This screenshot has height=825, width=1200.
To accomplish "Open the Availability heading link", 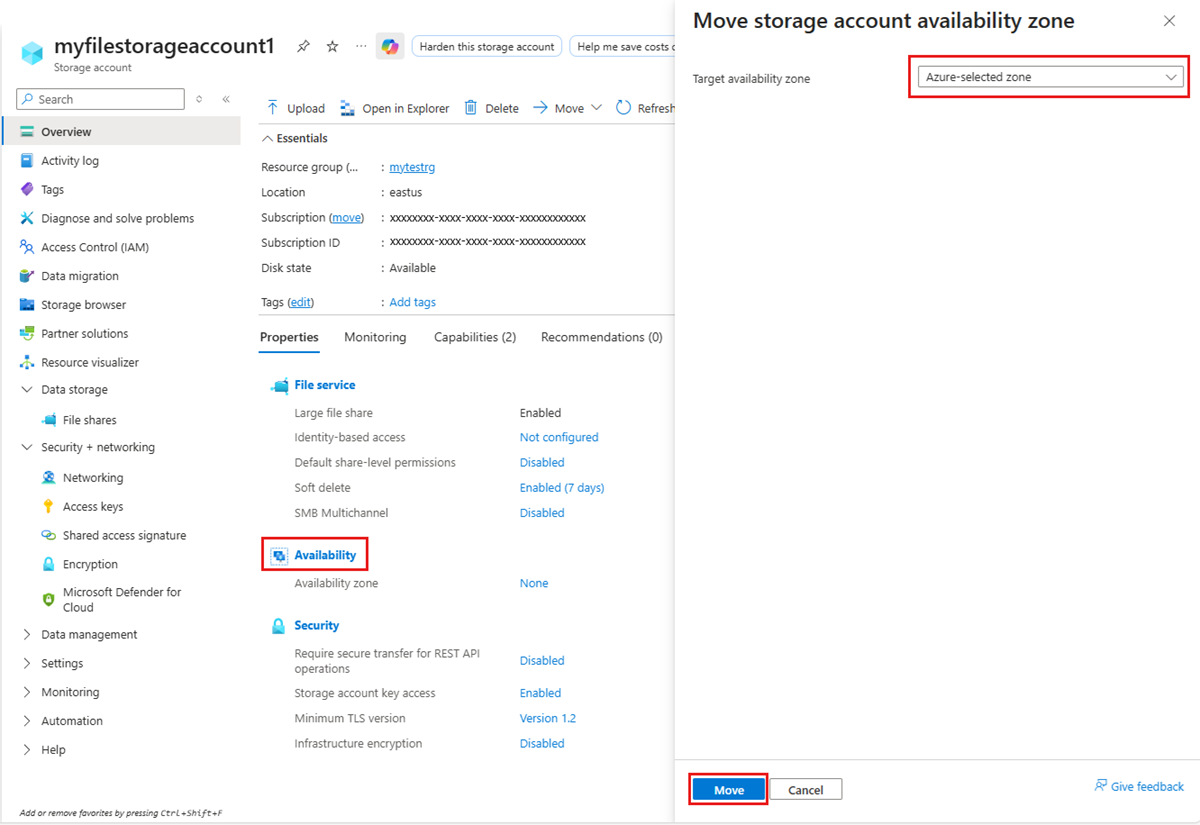I will coord(325,555).
